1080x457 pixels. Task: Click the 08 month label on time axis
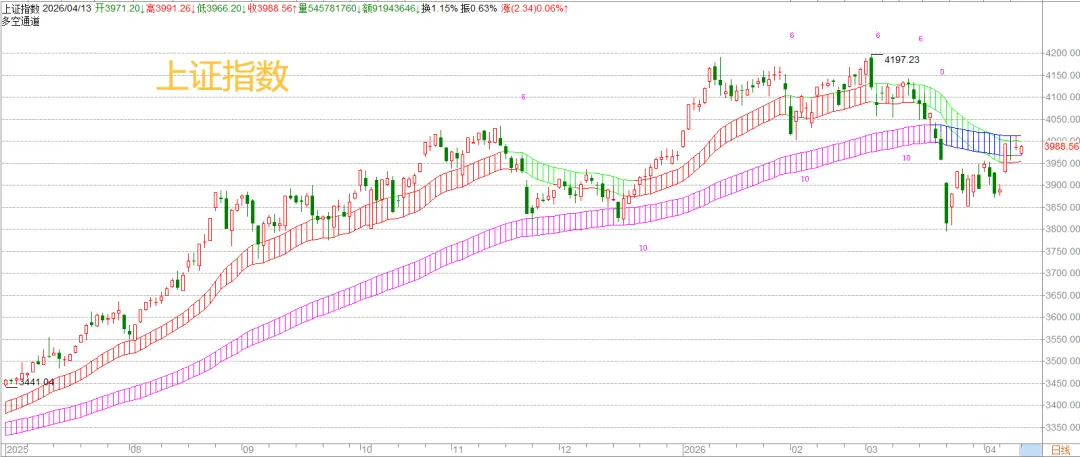point(135,449)
